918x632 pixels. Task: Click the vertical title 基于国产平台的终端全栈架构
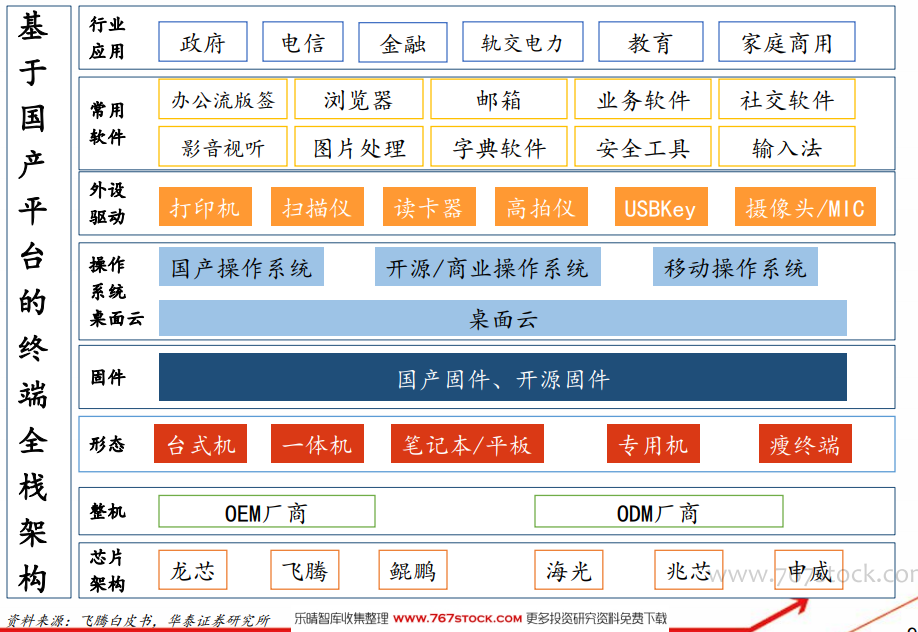coord(33,302)
